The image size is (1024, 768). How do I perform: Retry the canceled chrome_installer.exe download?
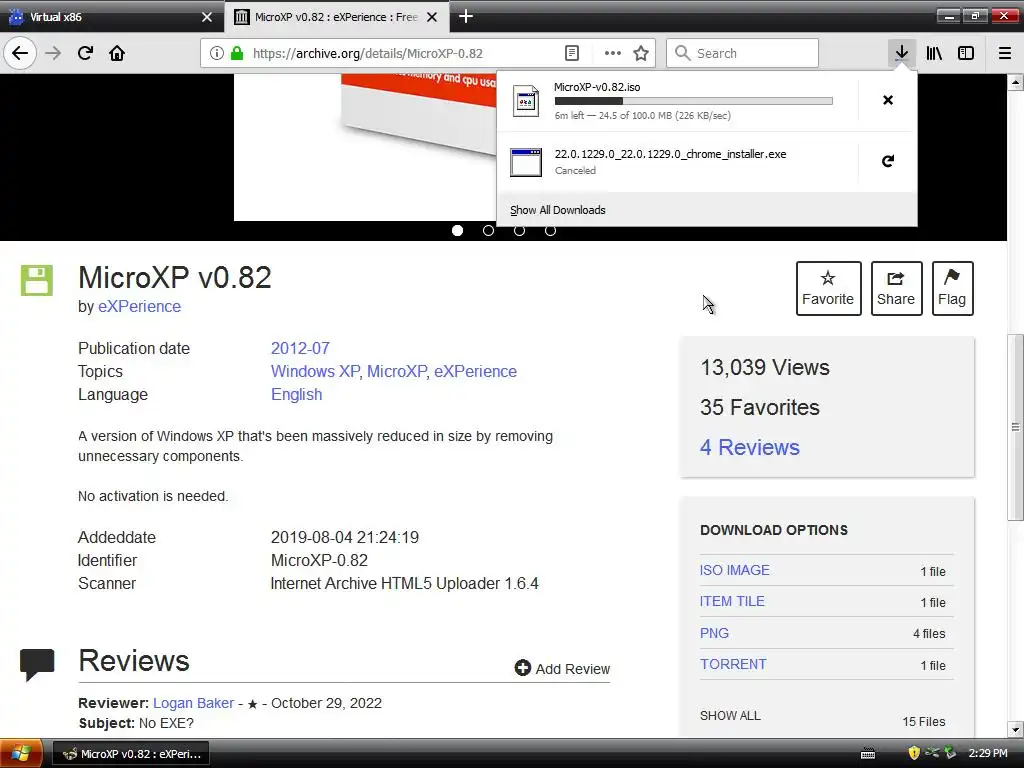coord(888,161)
